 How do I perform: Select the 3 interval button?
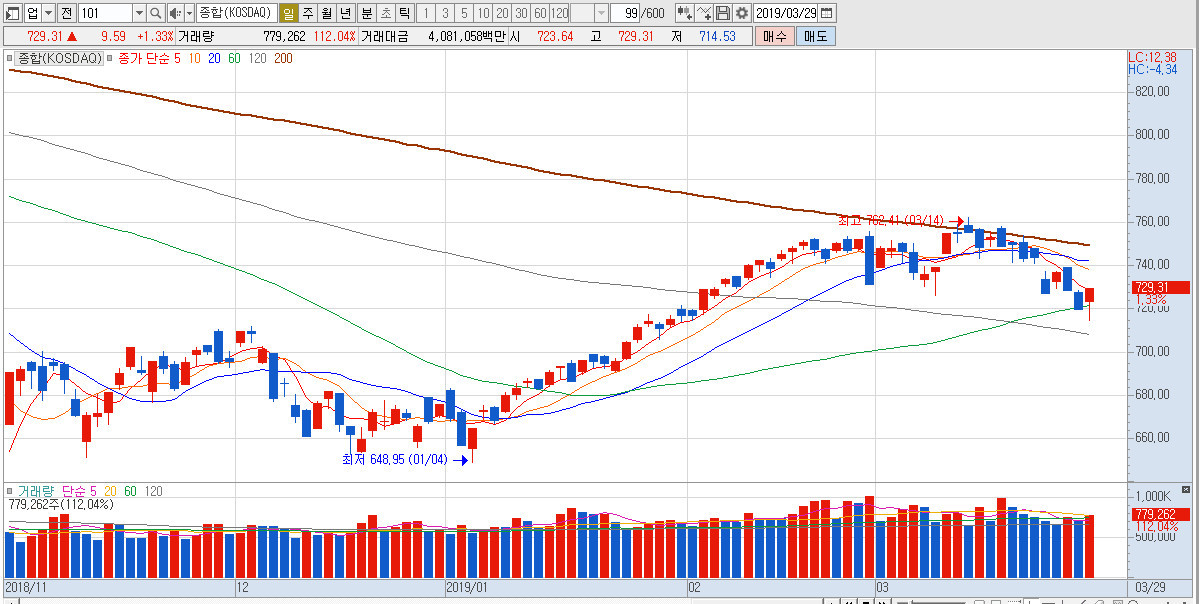pos(445,13)
